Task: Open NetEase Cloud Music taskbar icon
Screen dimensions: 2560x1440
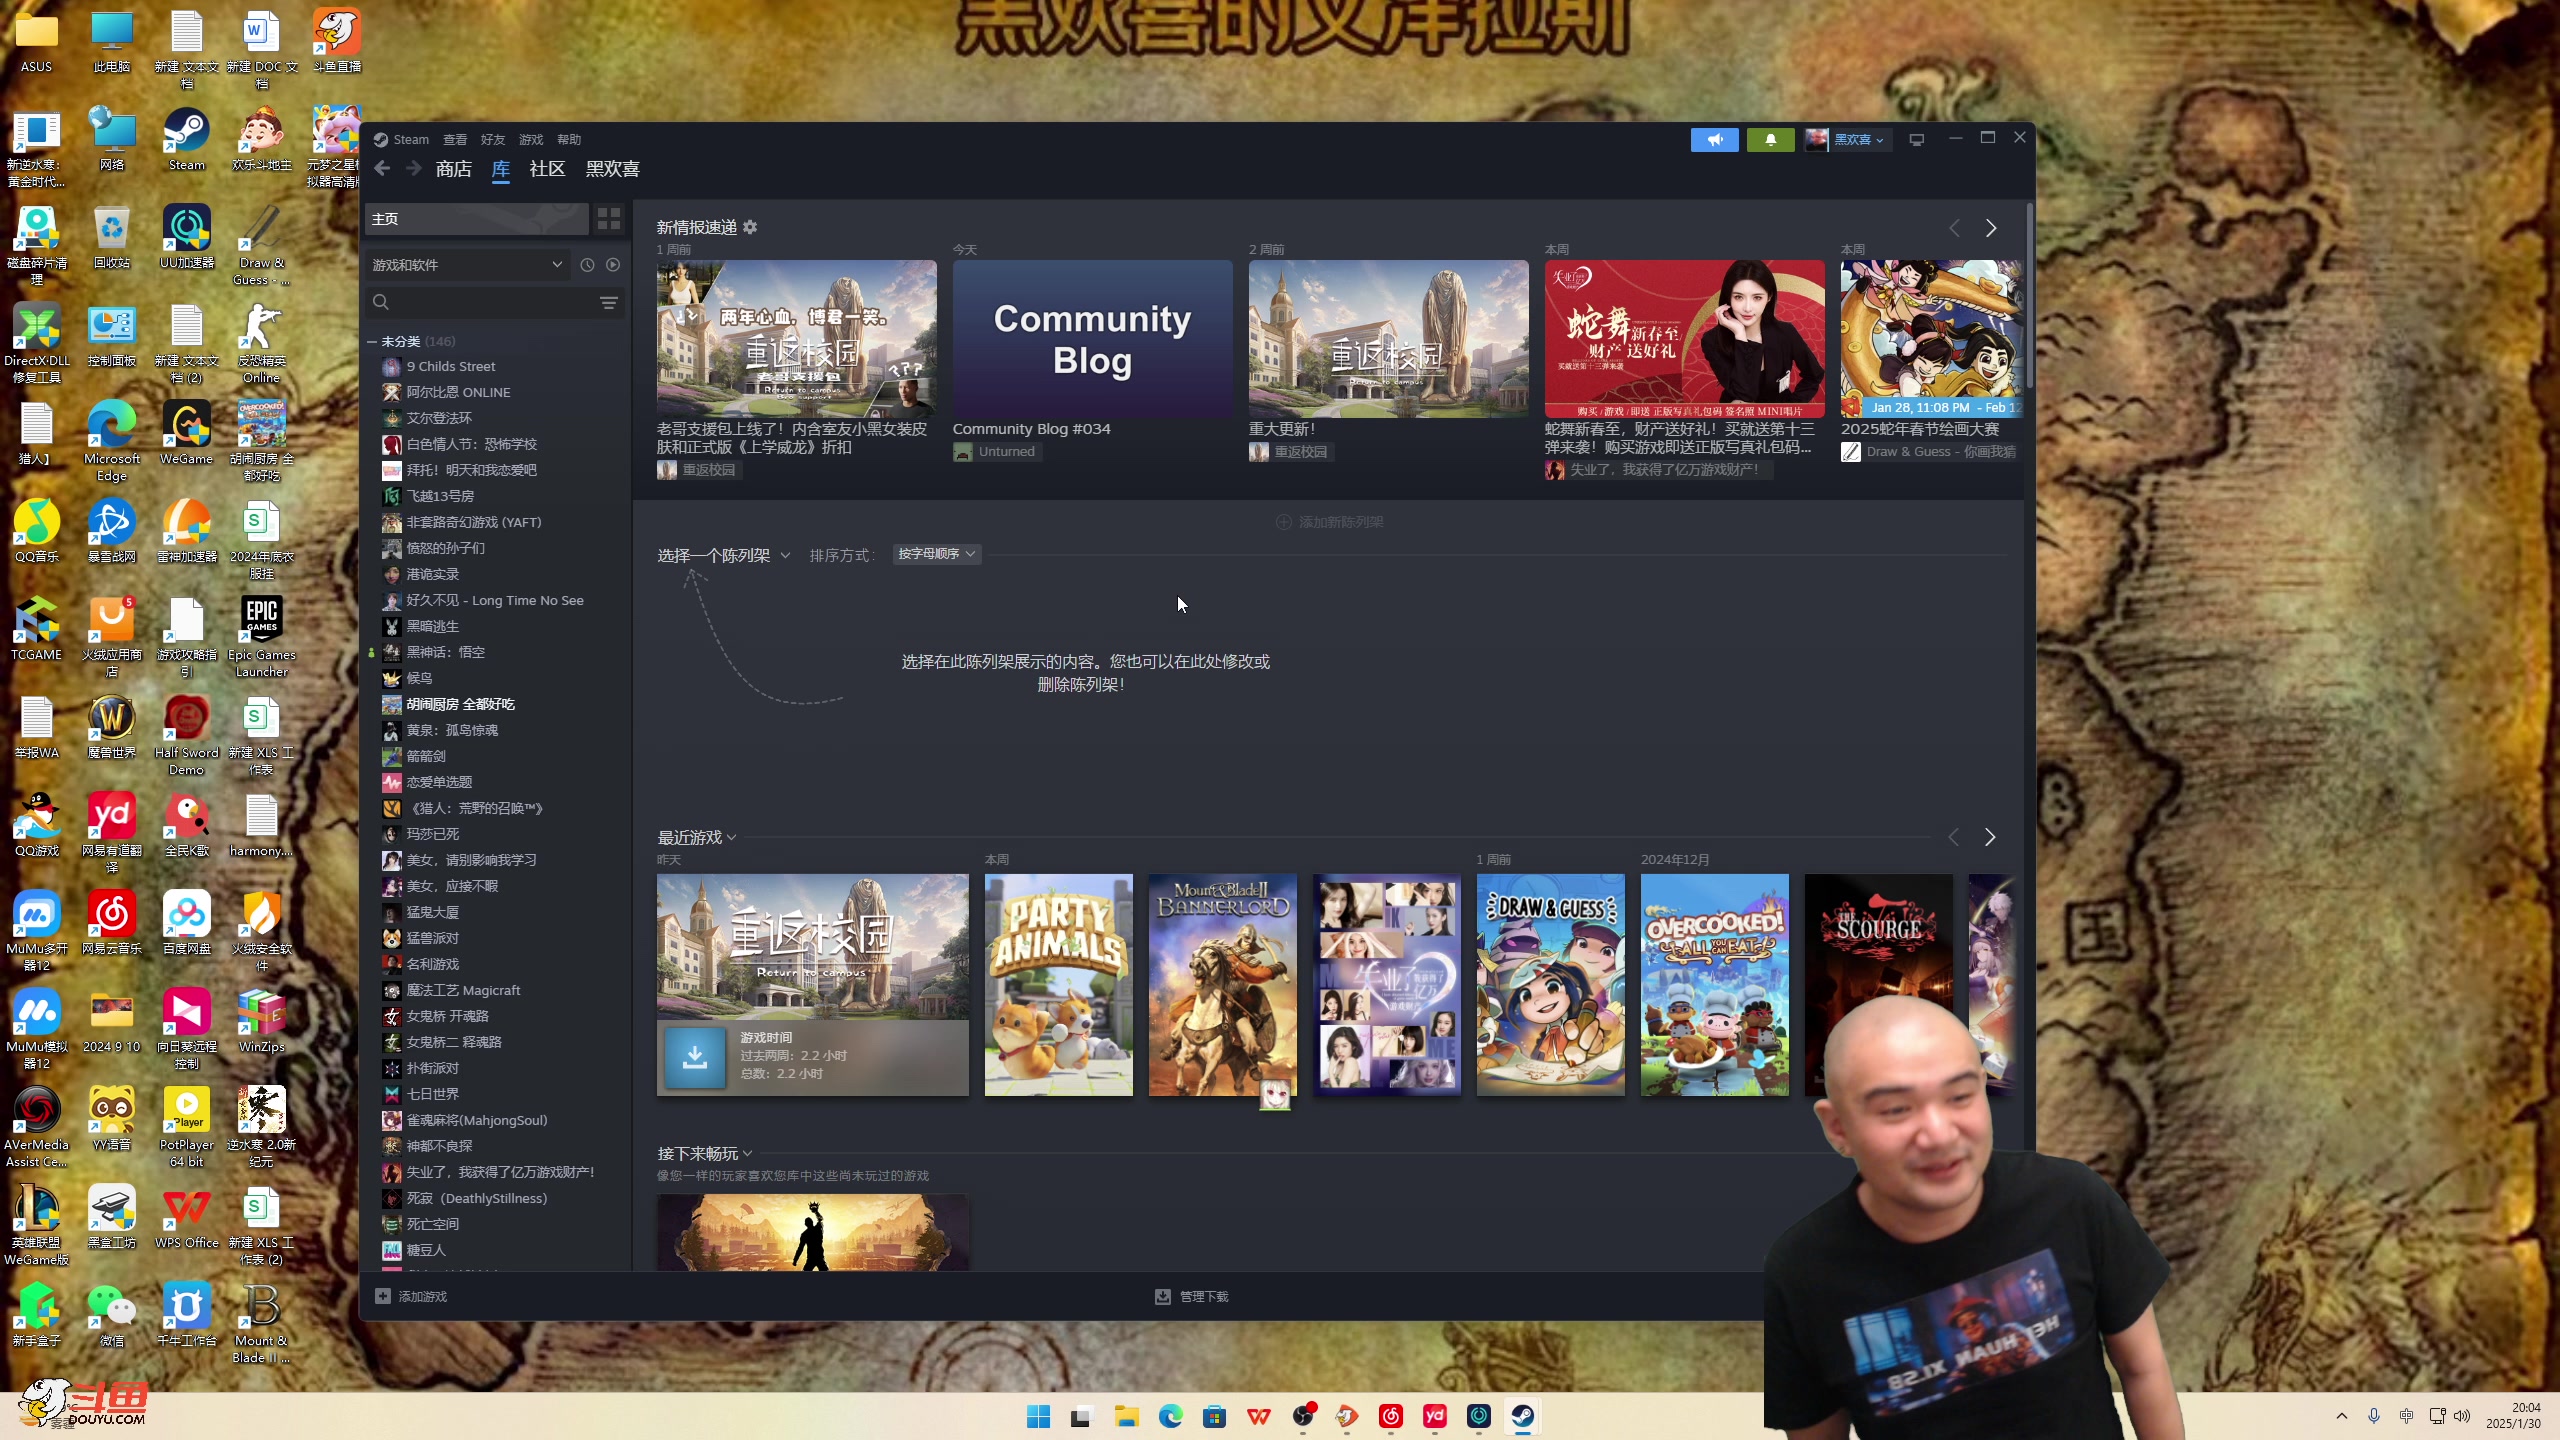Action: (x=1390, y=1416)
